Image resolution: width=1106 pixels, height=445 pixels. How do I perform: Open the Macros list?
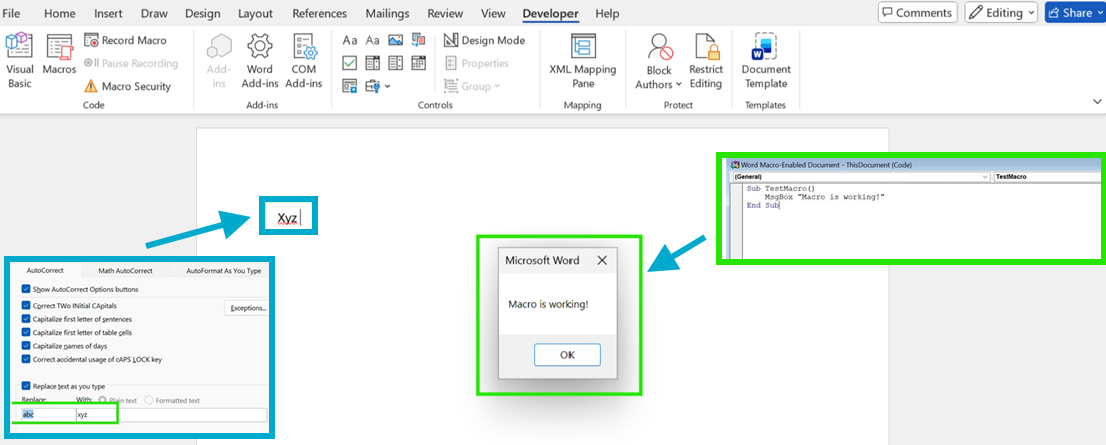[59, 55]
